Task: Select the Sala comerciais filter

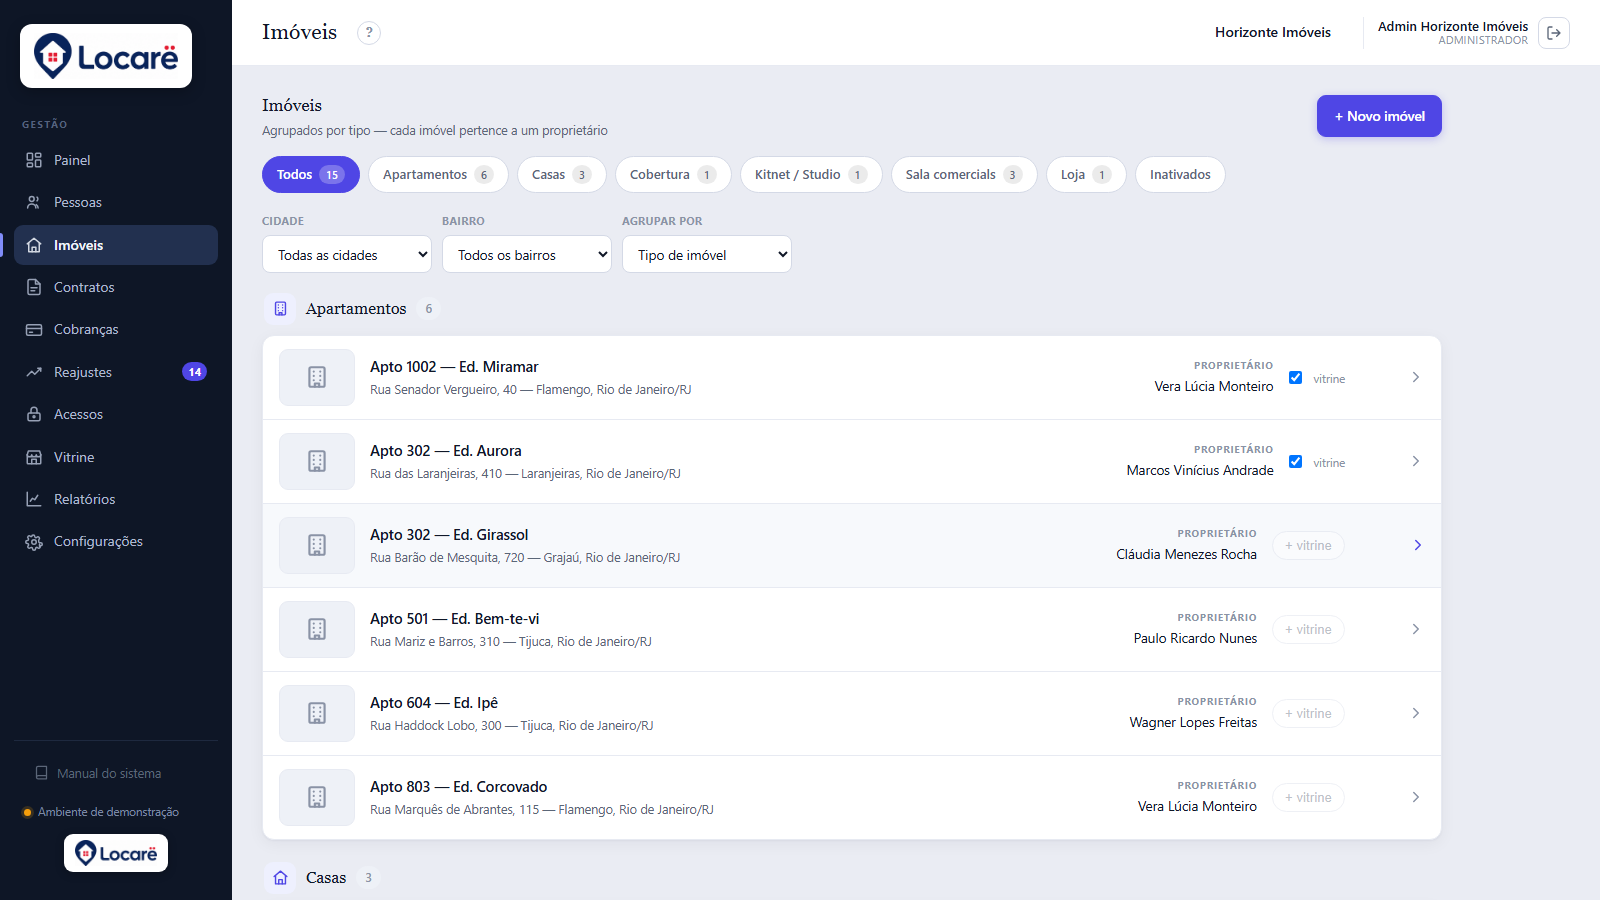Action: pos(964,174)
